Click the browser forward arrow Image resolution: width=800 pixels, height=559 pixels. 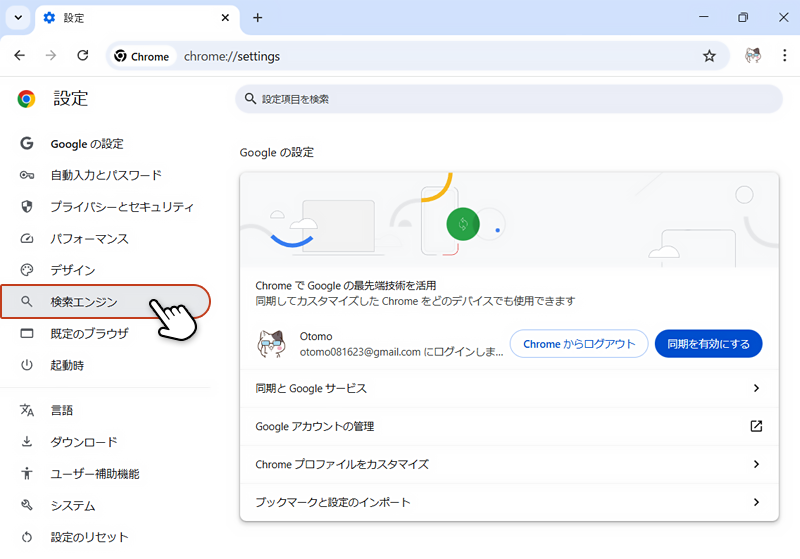coord(51,56)
